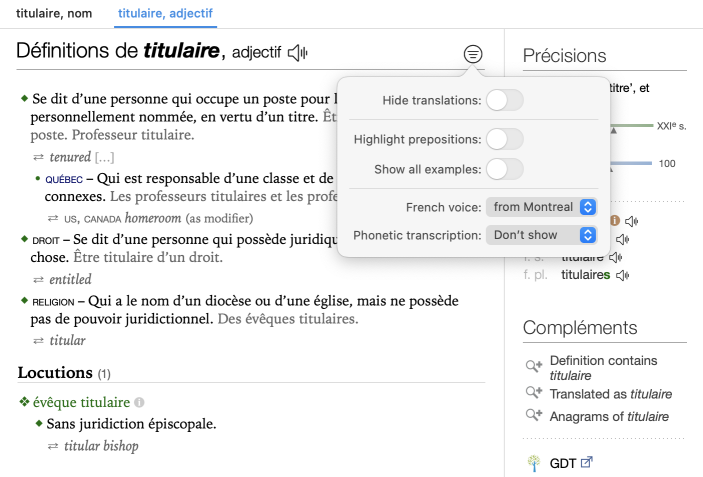
Task: Toggle the Hide translations switch
Action: coord(504,100)
